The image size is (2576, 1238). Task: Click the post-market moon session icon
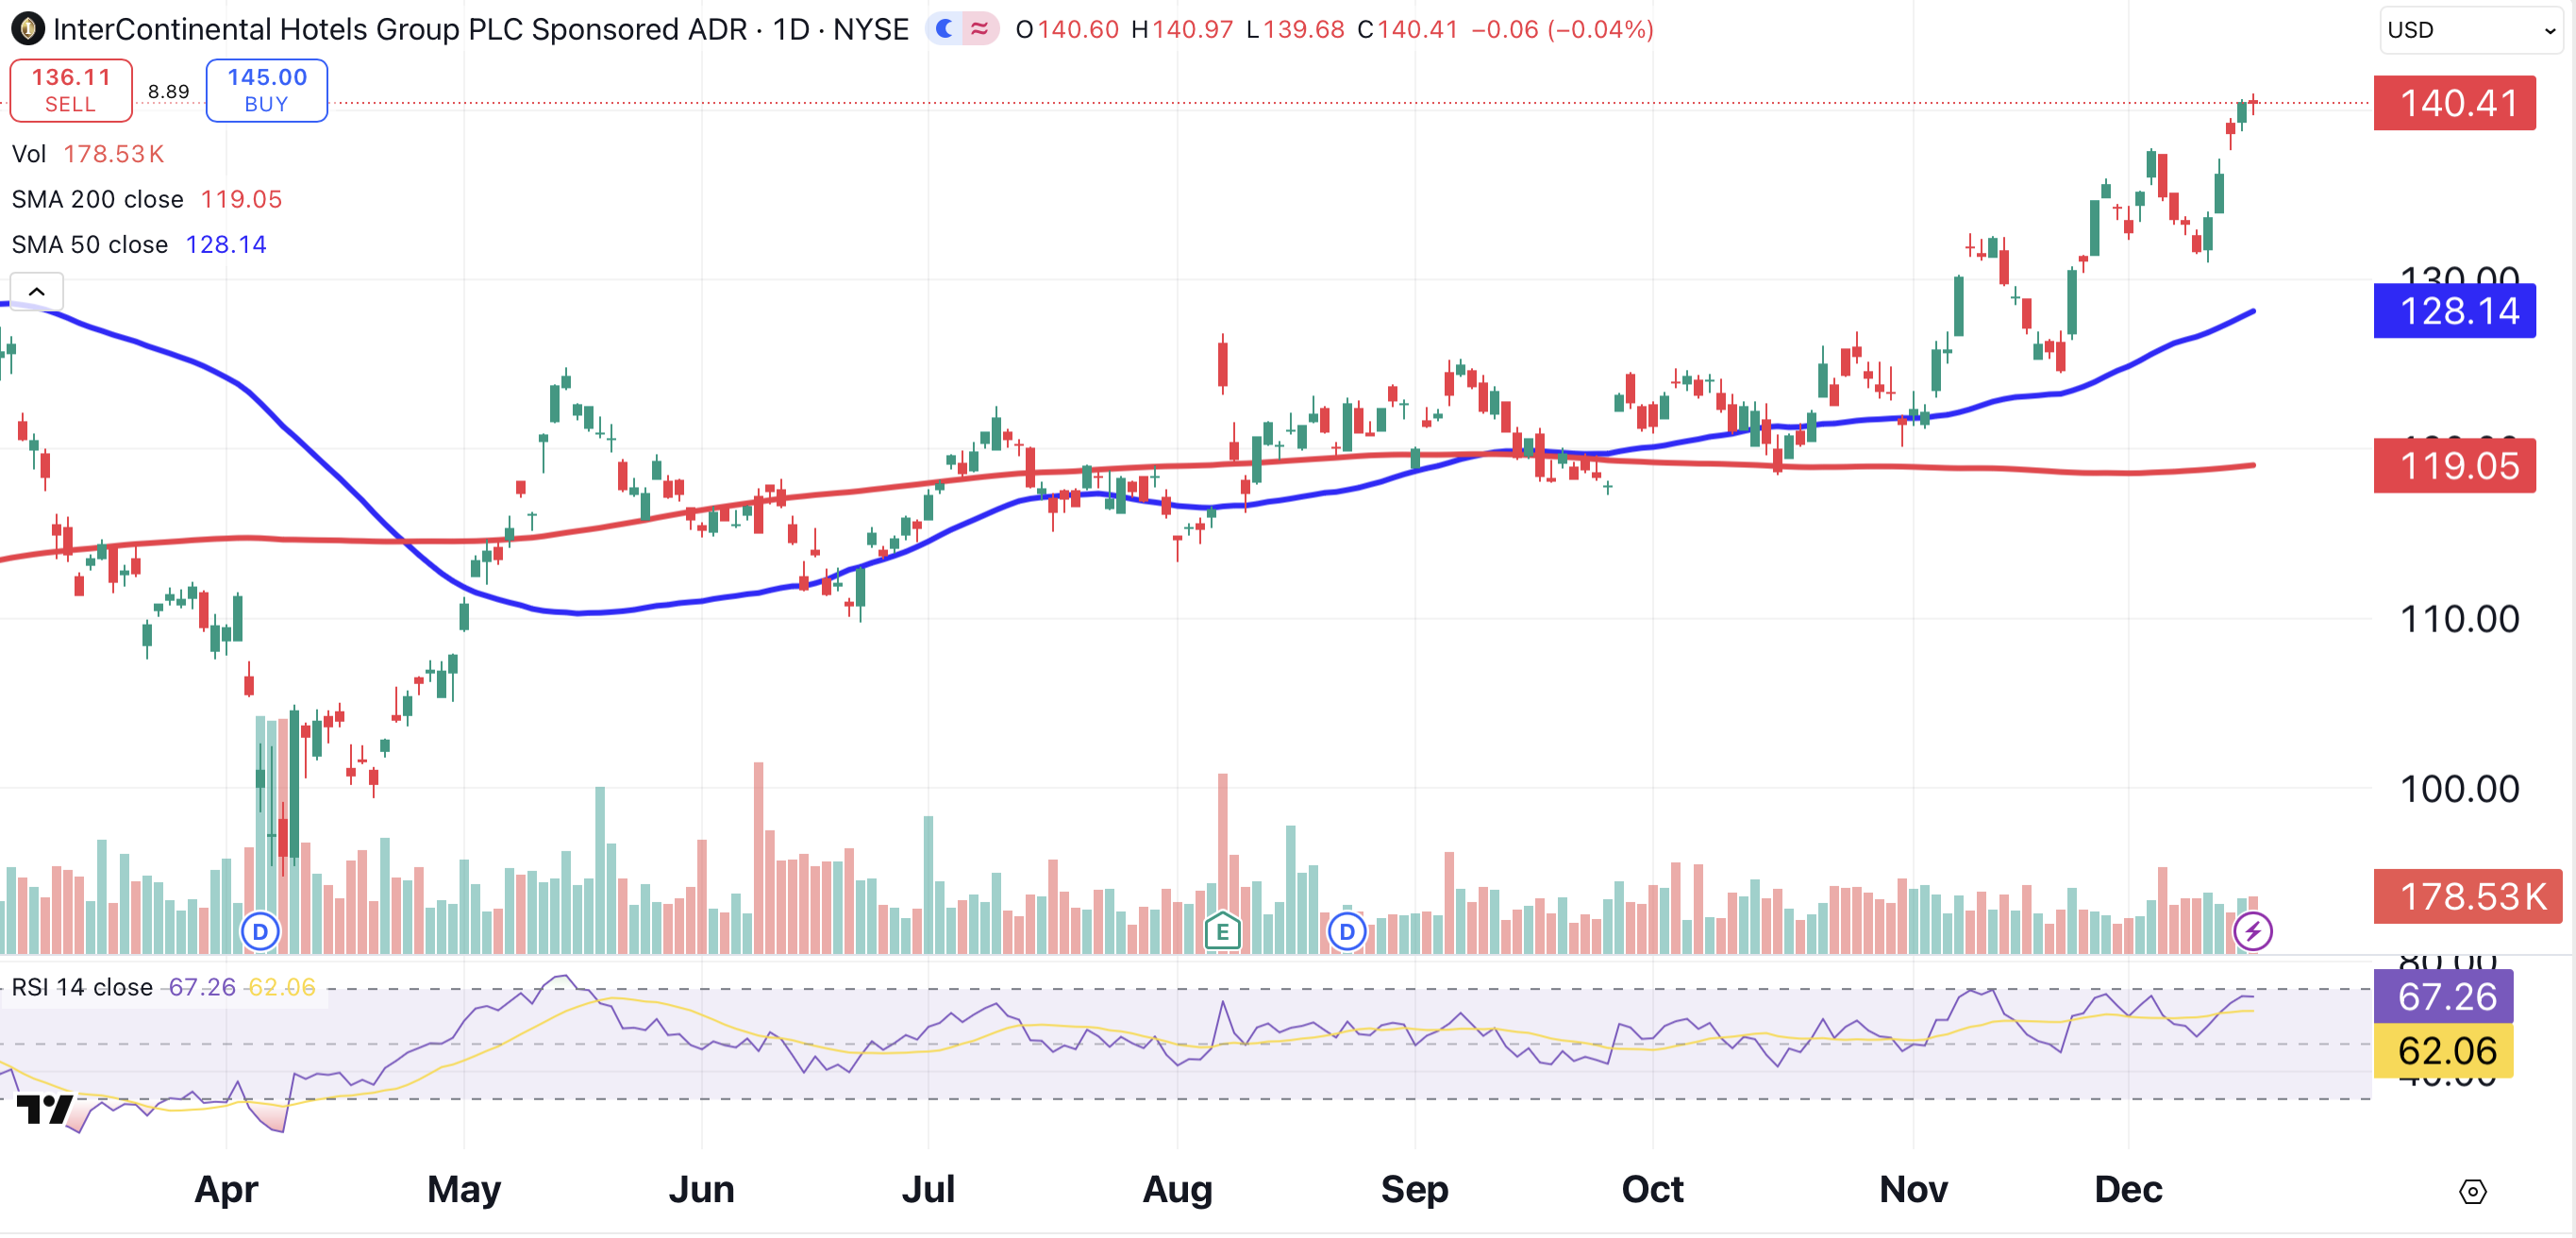[944, 29]
